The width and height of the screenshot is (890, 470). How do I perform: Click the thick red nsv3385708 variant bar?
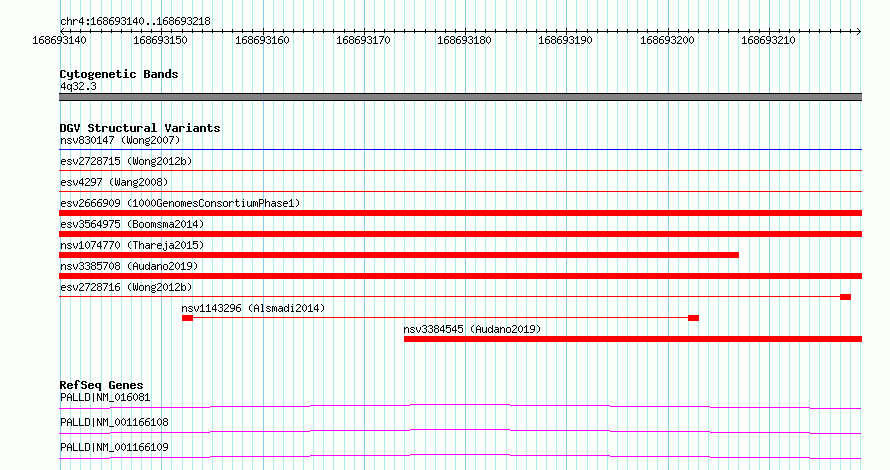460,276
